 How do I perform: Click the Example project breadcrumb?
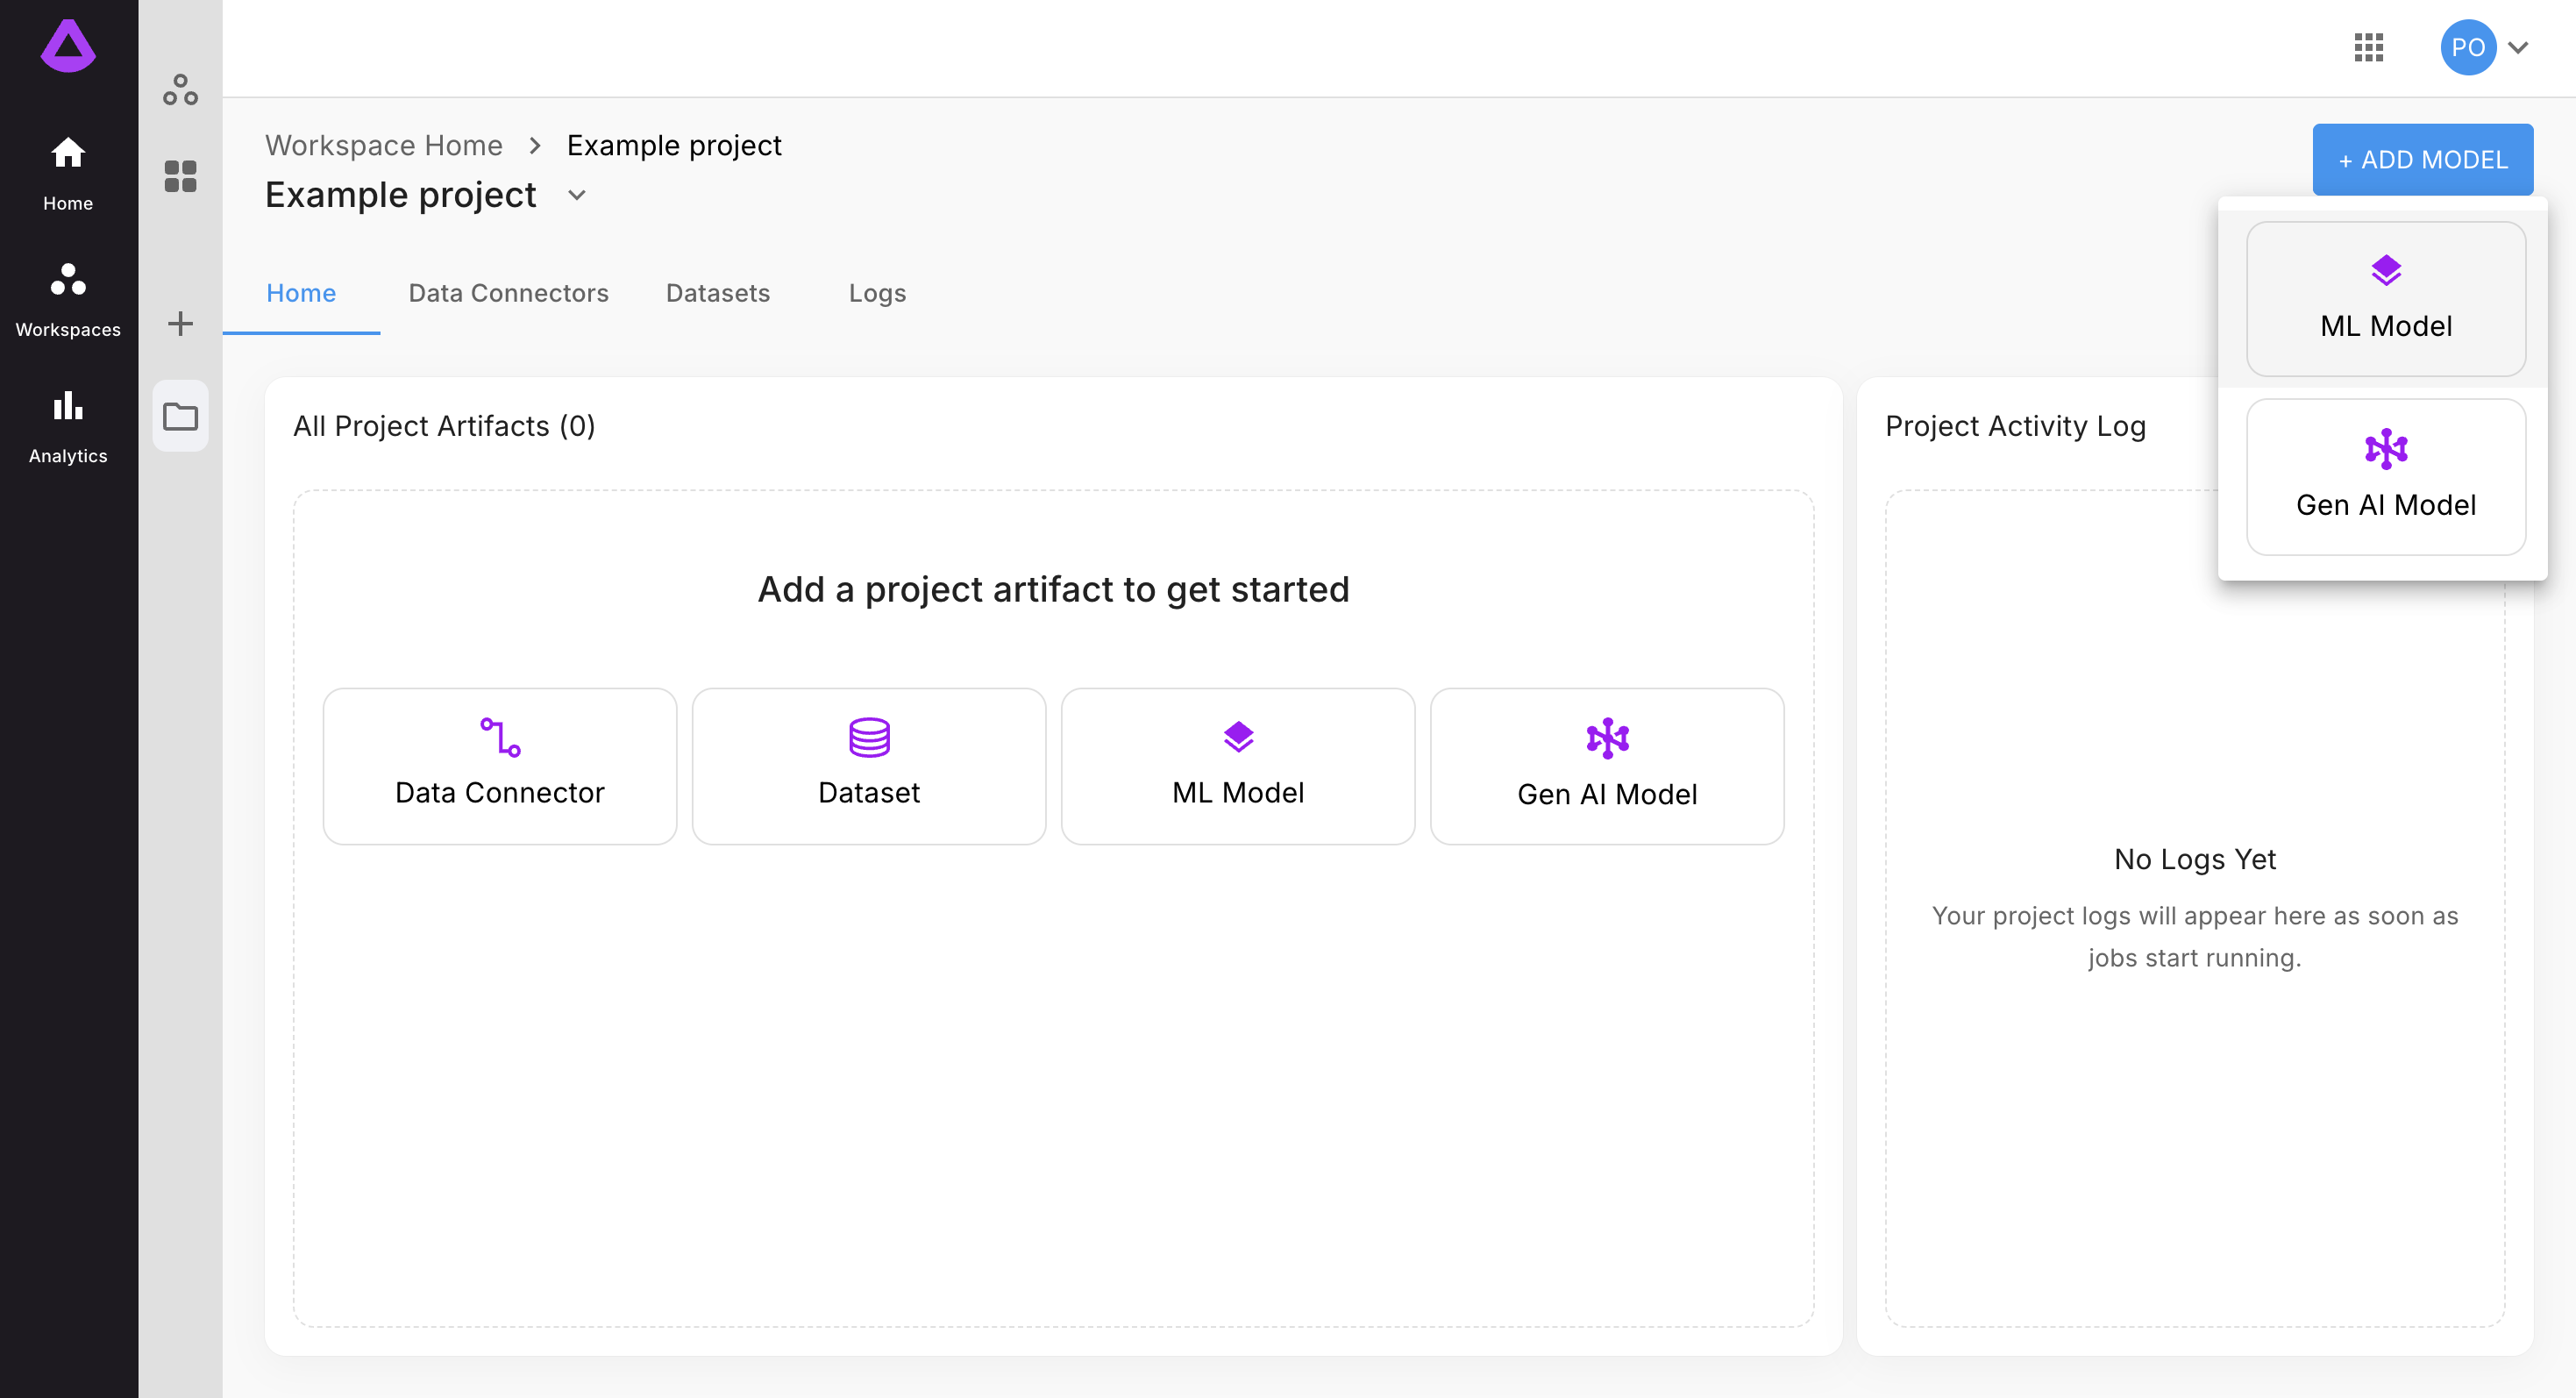(x=673, y=145)
